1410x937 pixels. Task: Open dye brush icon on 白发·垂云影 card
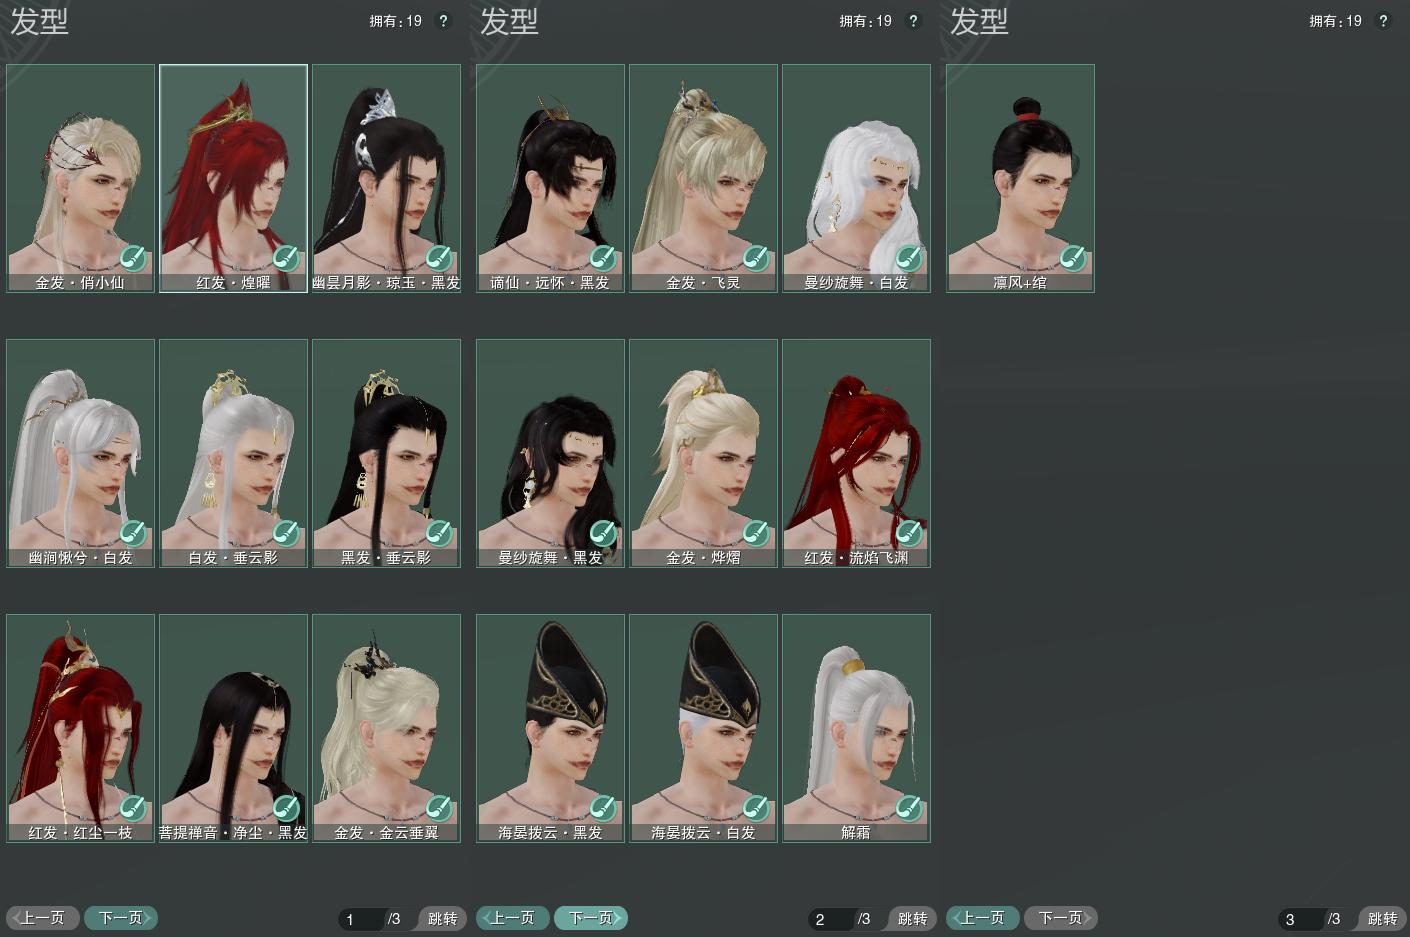pos(285,534)
